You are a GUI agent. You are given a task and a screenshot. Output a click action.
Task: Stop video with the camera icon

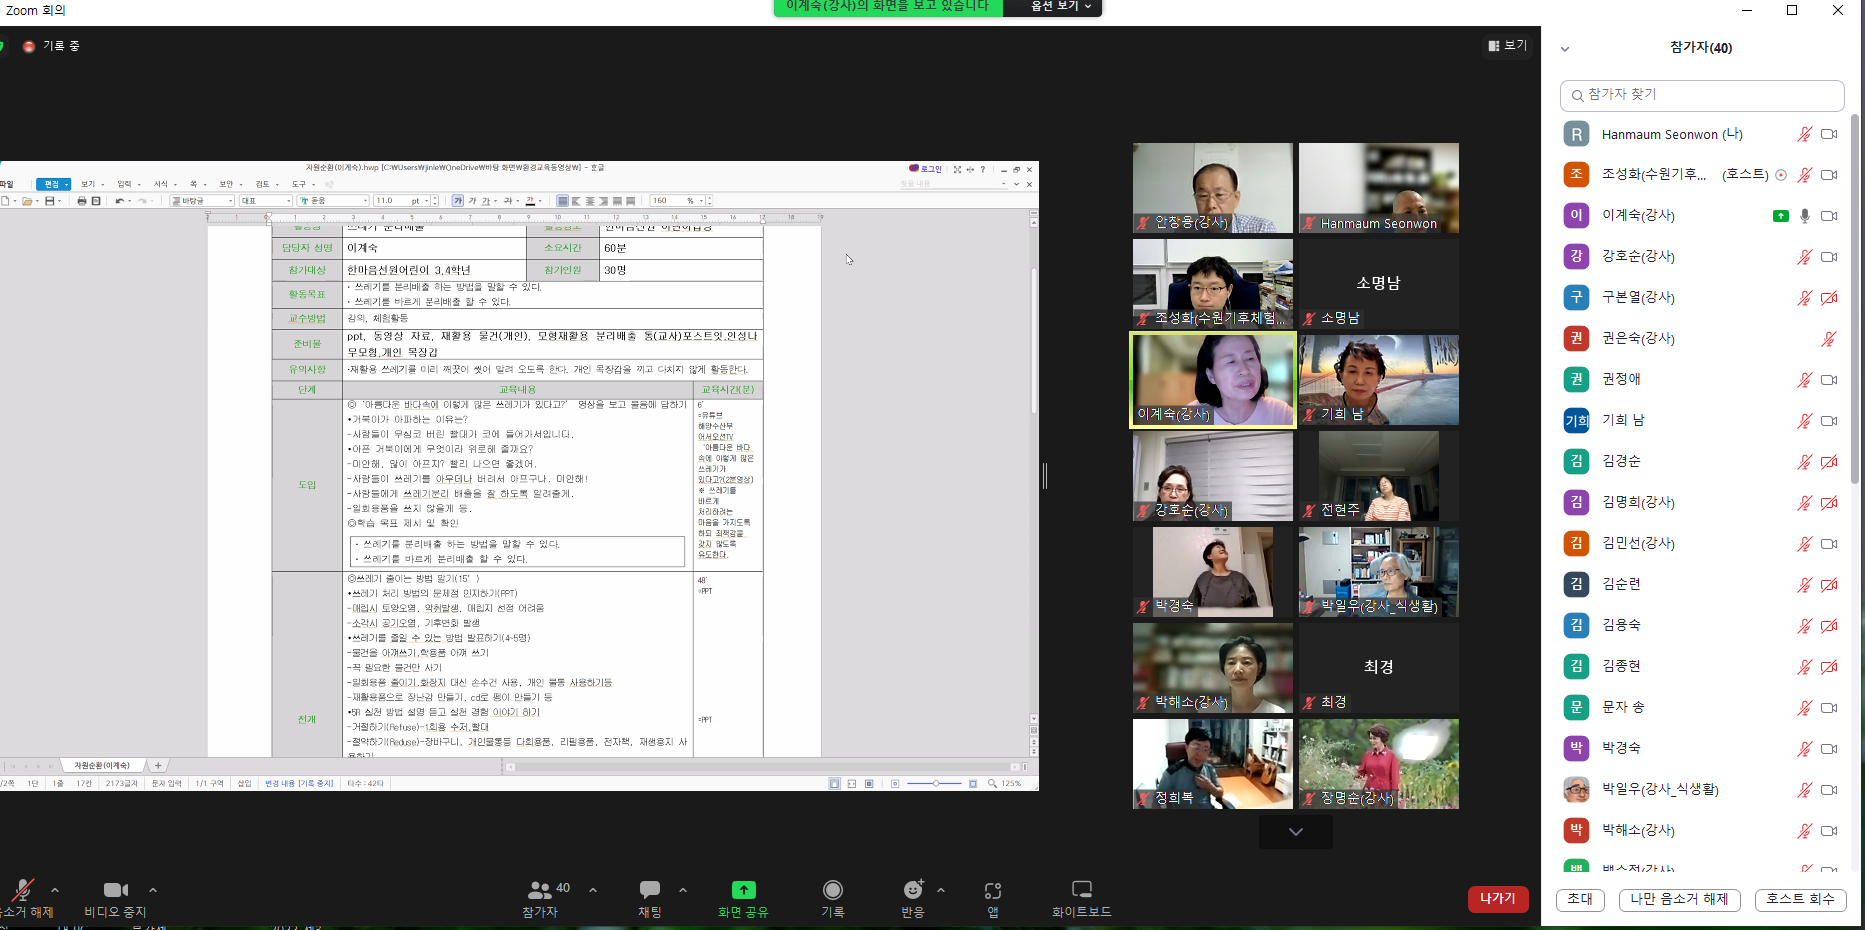pos(116,889)
